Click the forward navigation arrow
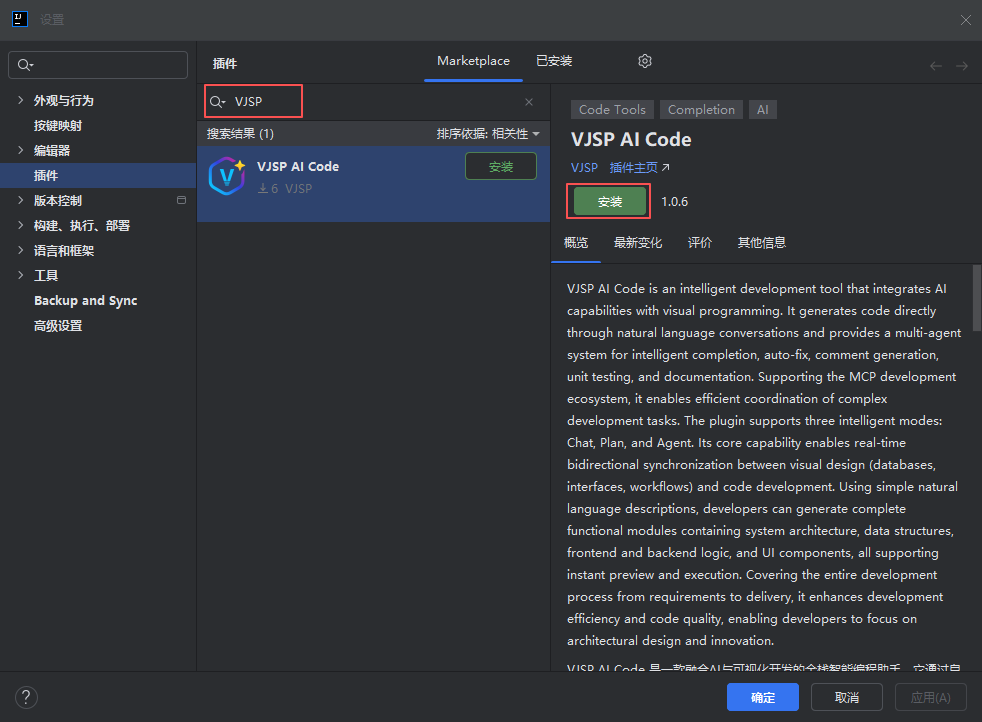This screenshot has width=982, height=722. tap(962, 66)
